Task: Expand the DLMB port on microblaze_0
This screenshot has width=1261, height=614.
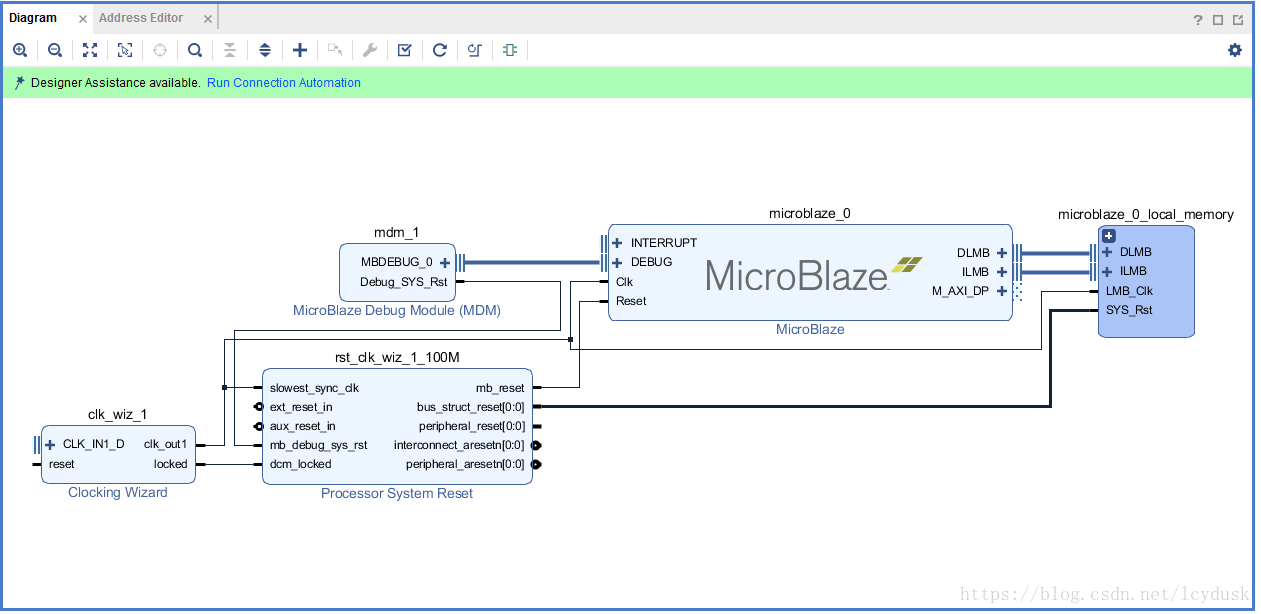Action: [1002, 253]
